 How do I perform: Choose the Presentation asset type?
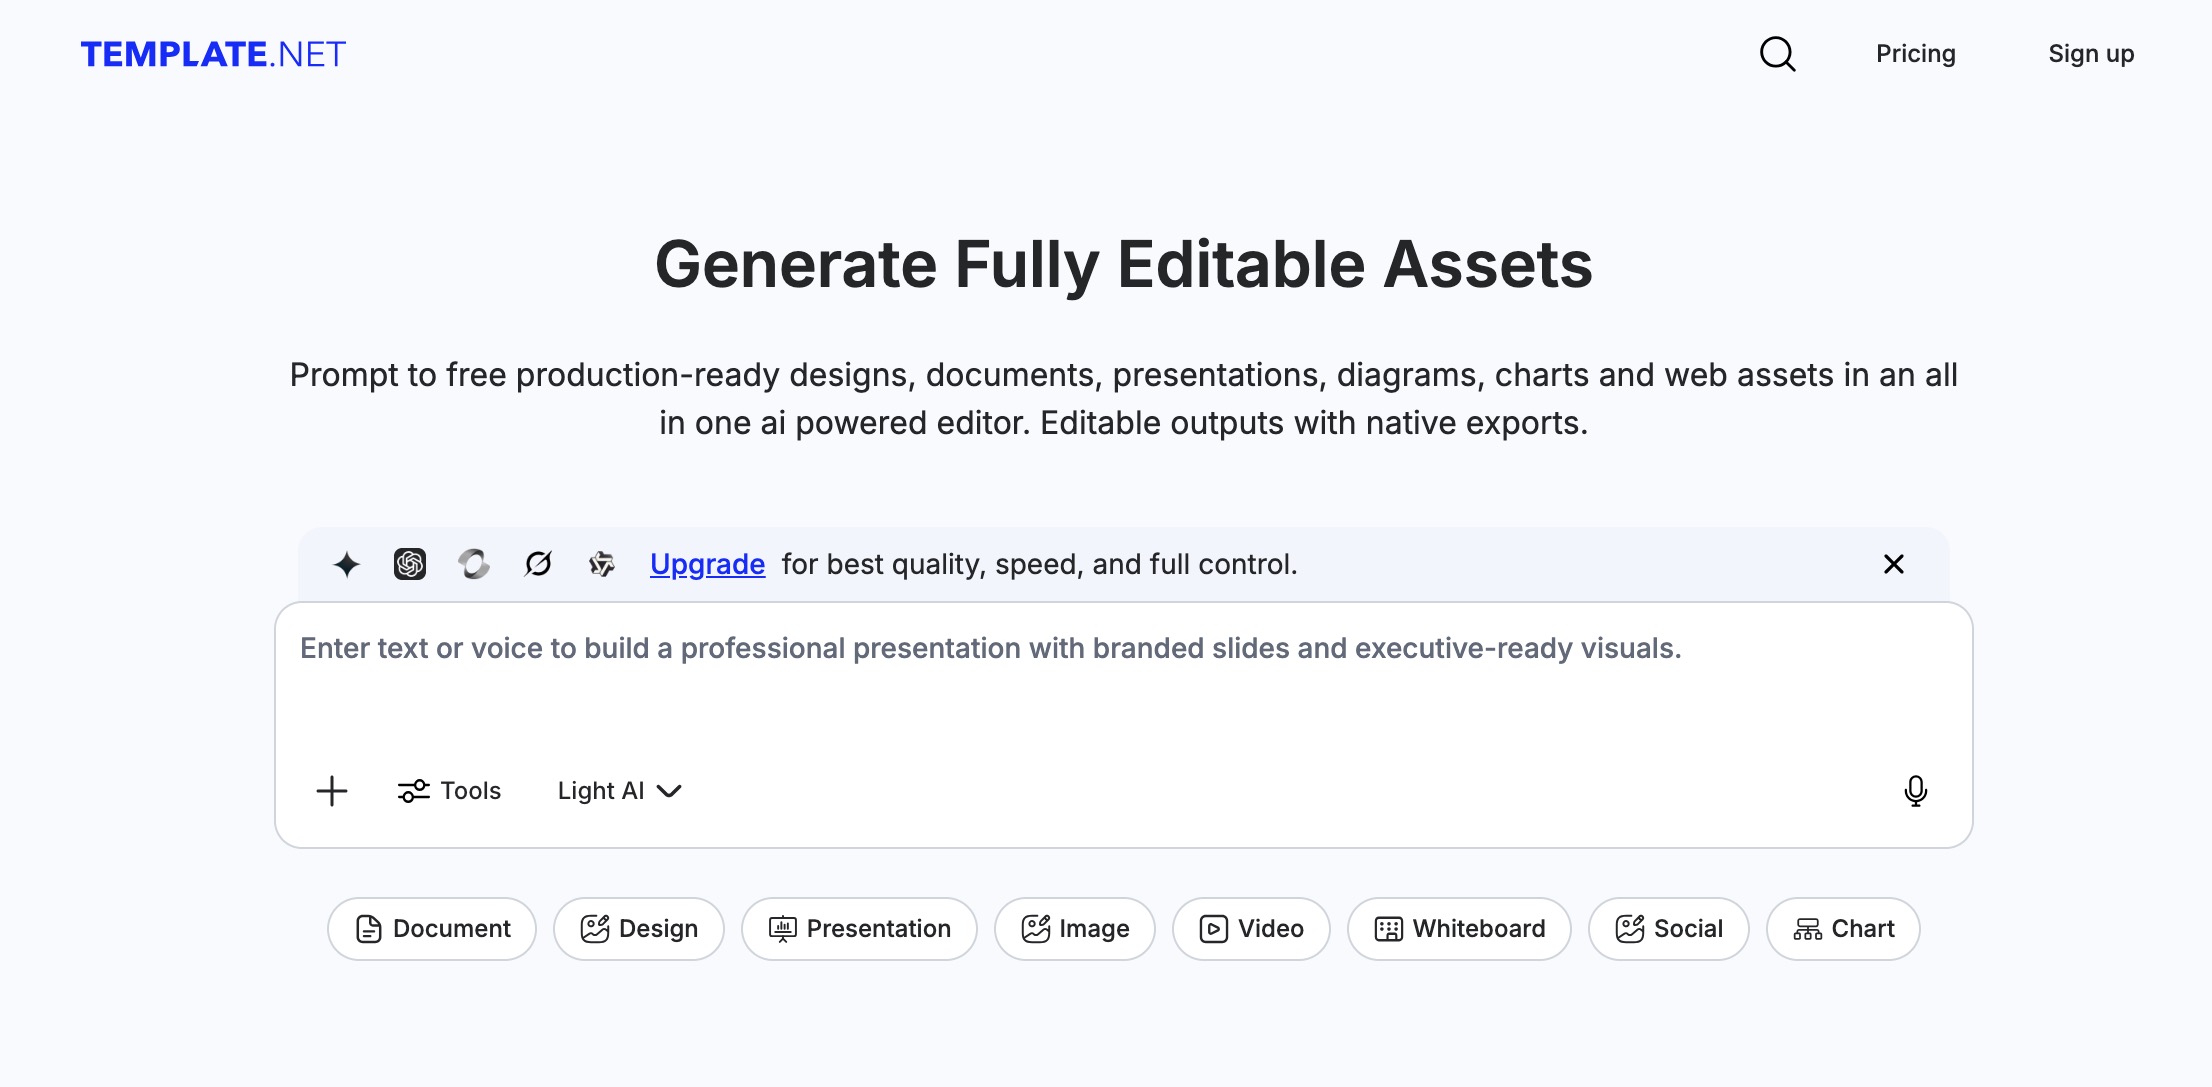859,929
